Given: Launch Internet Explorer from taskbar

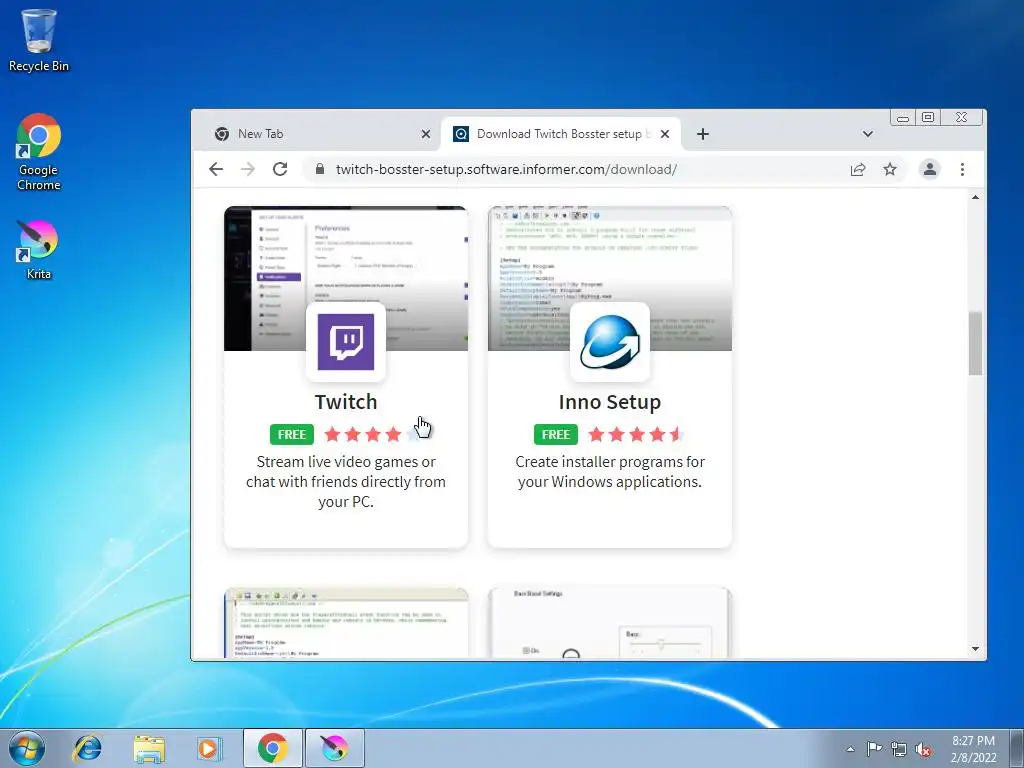Looking at the screenshot, I should click(x=88, y=748).
